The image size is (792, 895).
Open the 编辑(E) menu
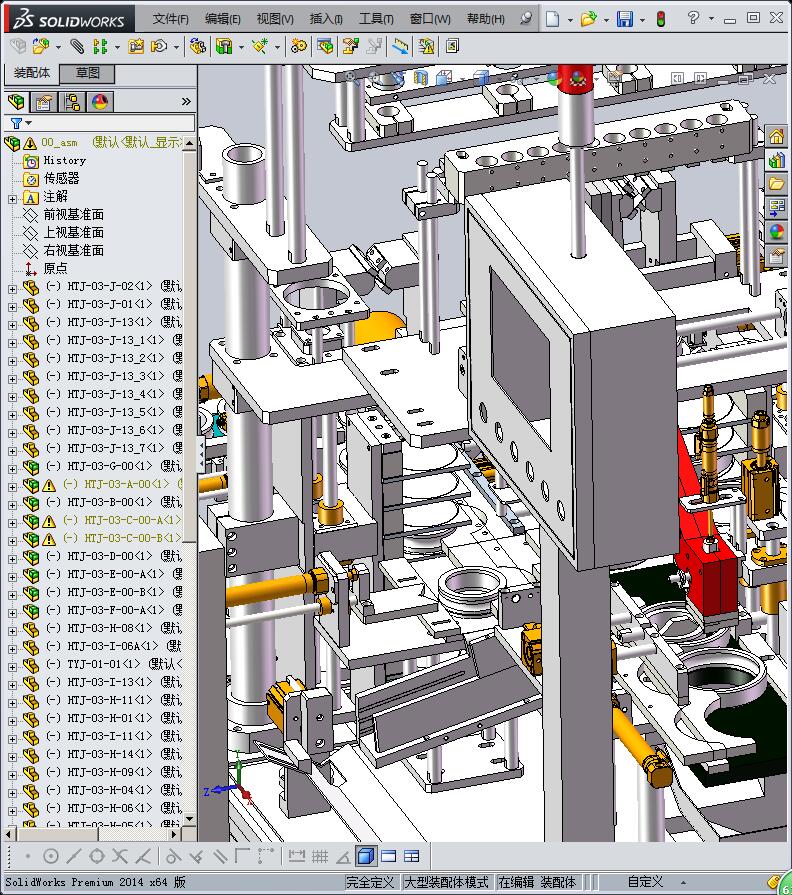coord(223,19)
